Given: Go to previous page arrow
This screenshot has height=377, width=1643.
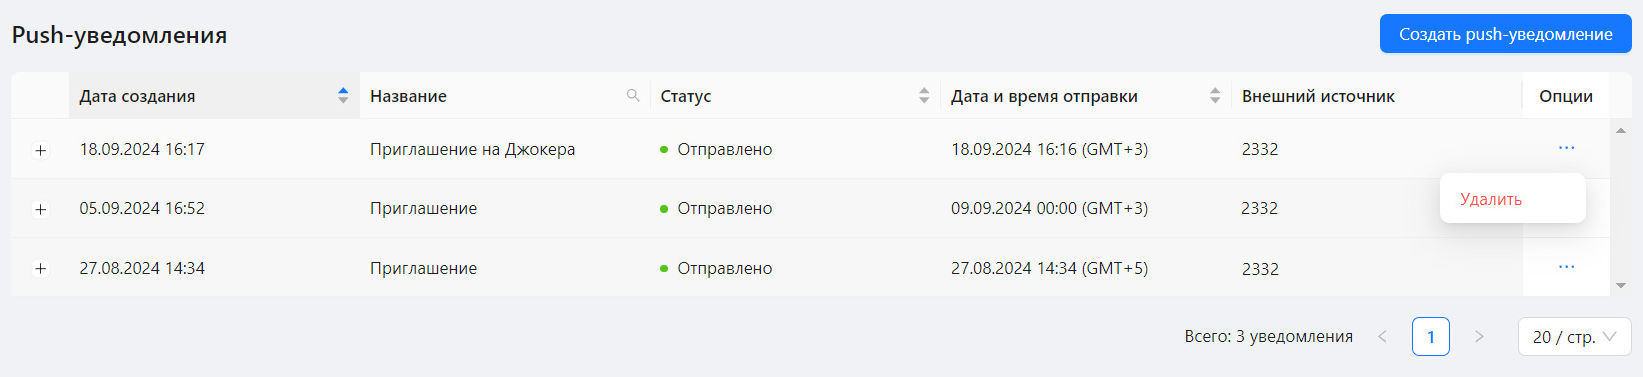Looking at the screenshot, I should 1382,337.
